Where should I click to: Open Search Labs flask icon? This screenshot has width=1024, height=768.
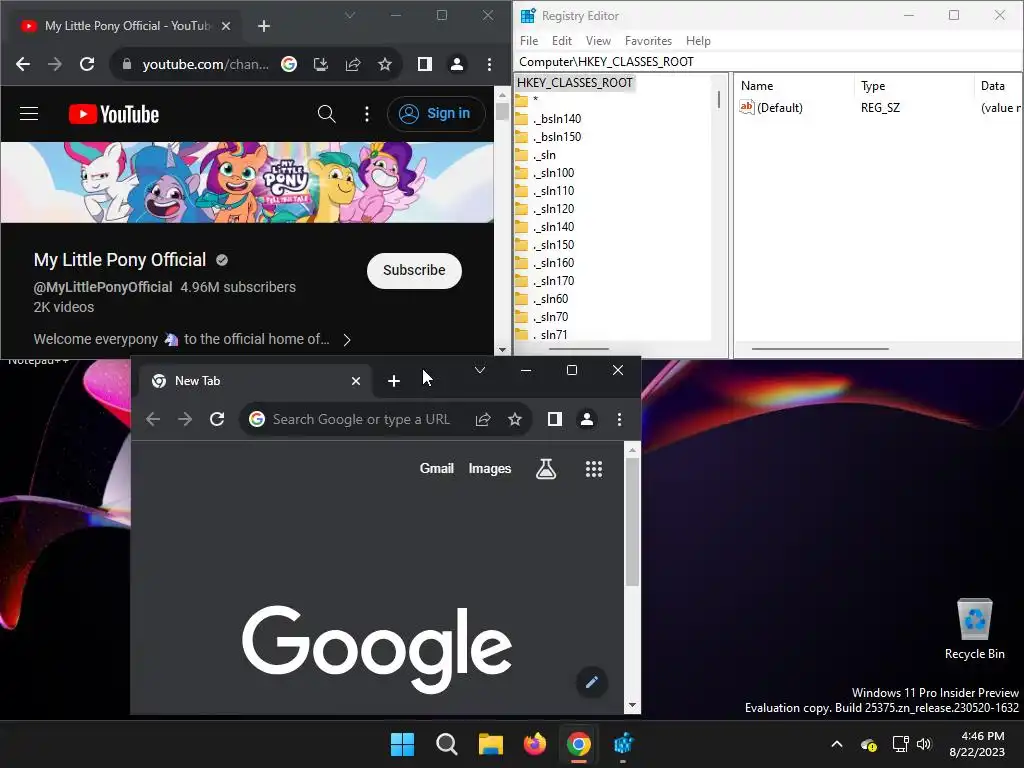[x=546, y=469]
